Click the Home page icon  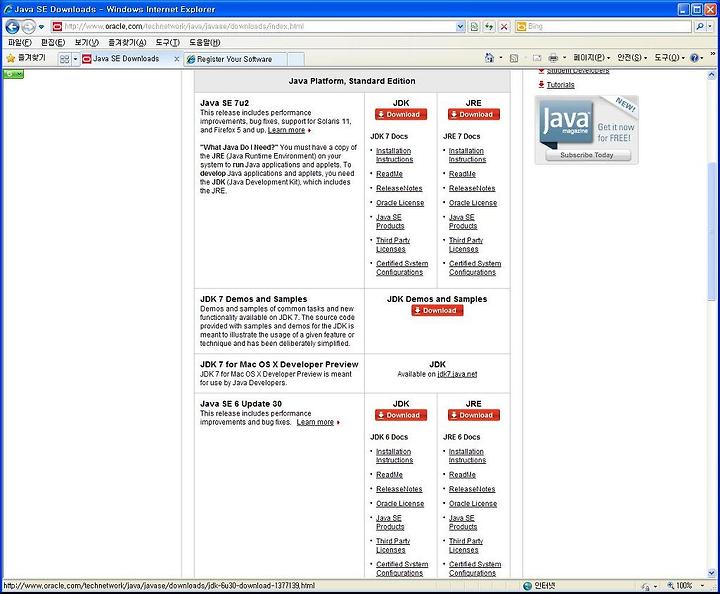pos(489,58)
